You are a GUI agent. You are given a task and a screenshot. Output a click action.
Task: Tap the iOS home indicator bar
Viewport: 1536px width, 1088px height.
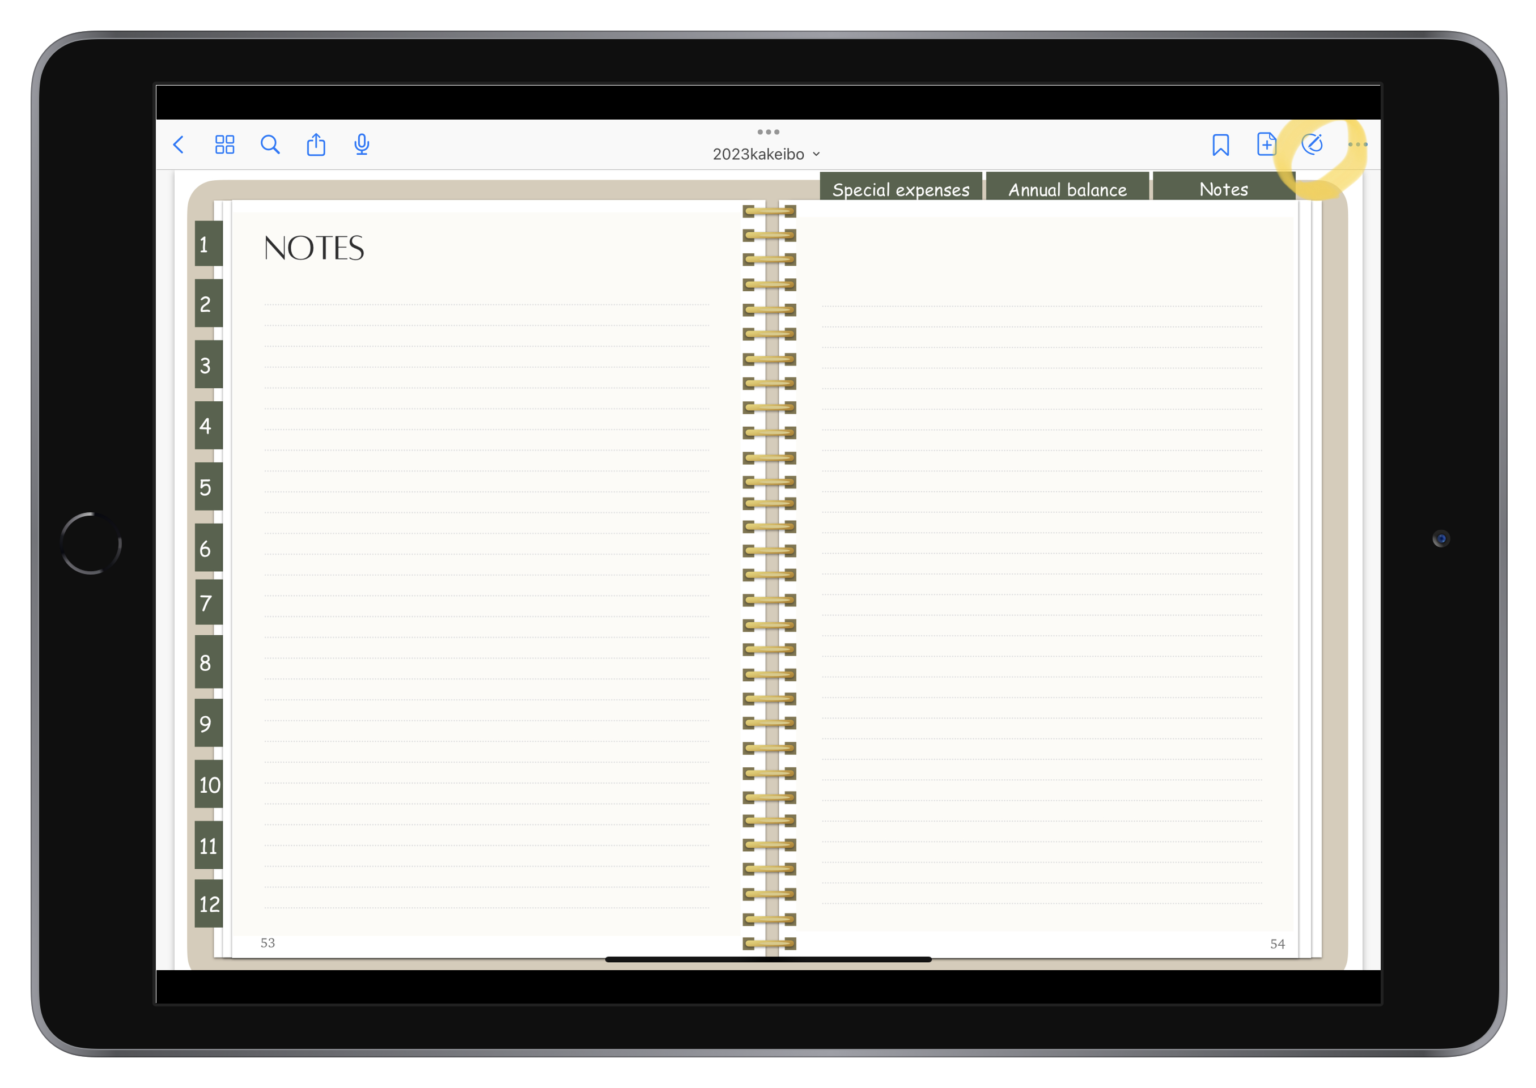point(768,959)
